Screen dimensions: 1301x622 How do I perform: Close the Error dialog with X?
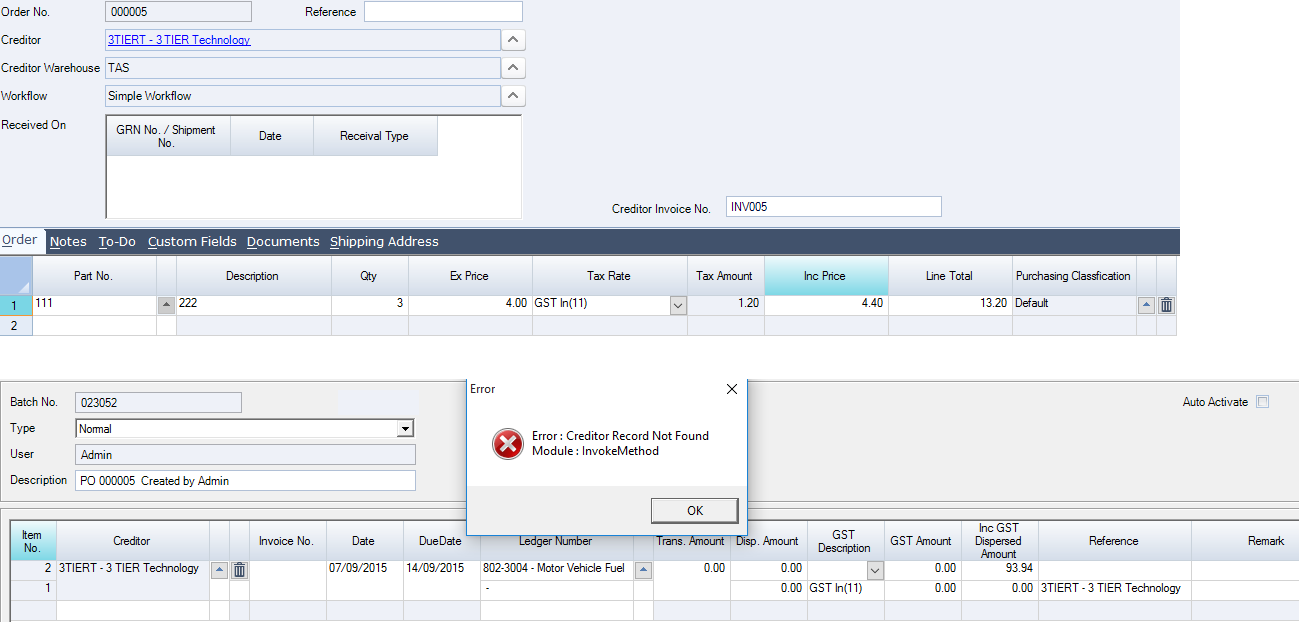coord(731,389)
